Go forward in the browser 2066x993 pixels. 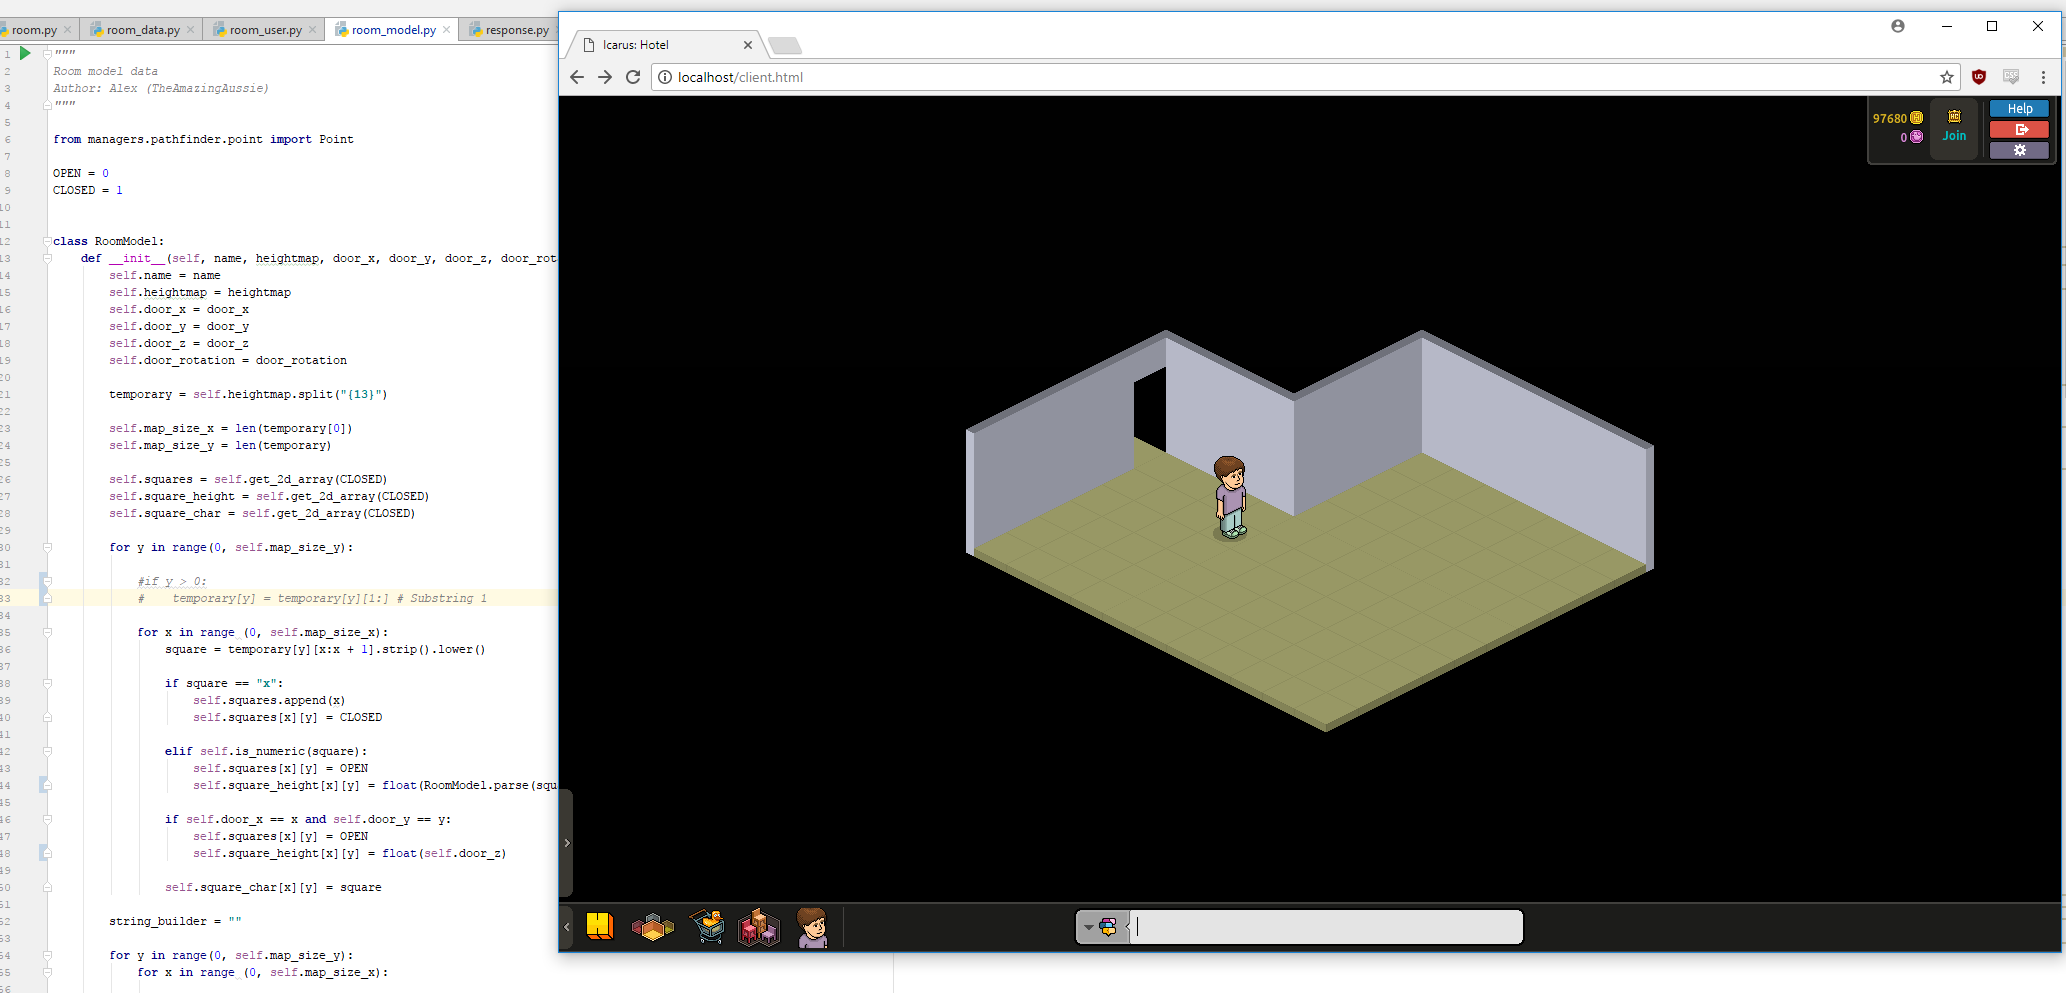(604, 77)
